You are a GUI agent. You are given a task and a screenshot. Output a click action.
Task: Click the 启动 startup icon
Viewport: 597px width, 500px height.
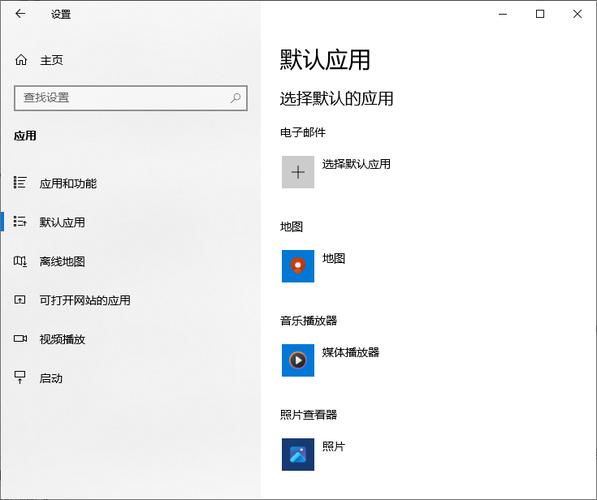[20, 377]
